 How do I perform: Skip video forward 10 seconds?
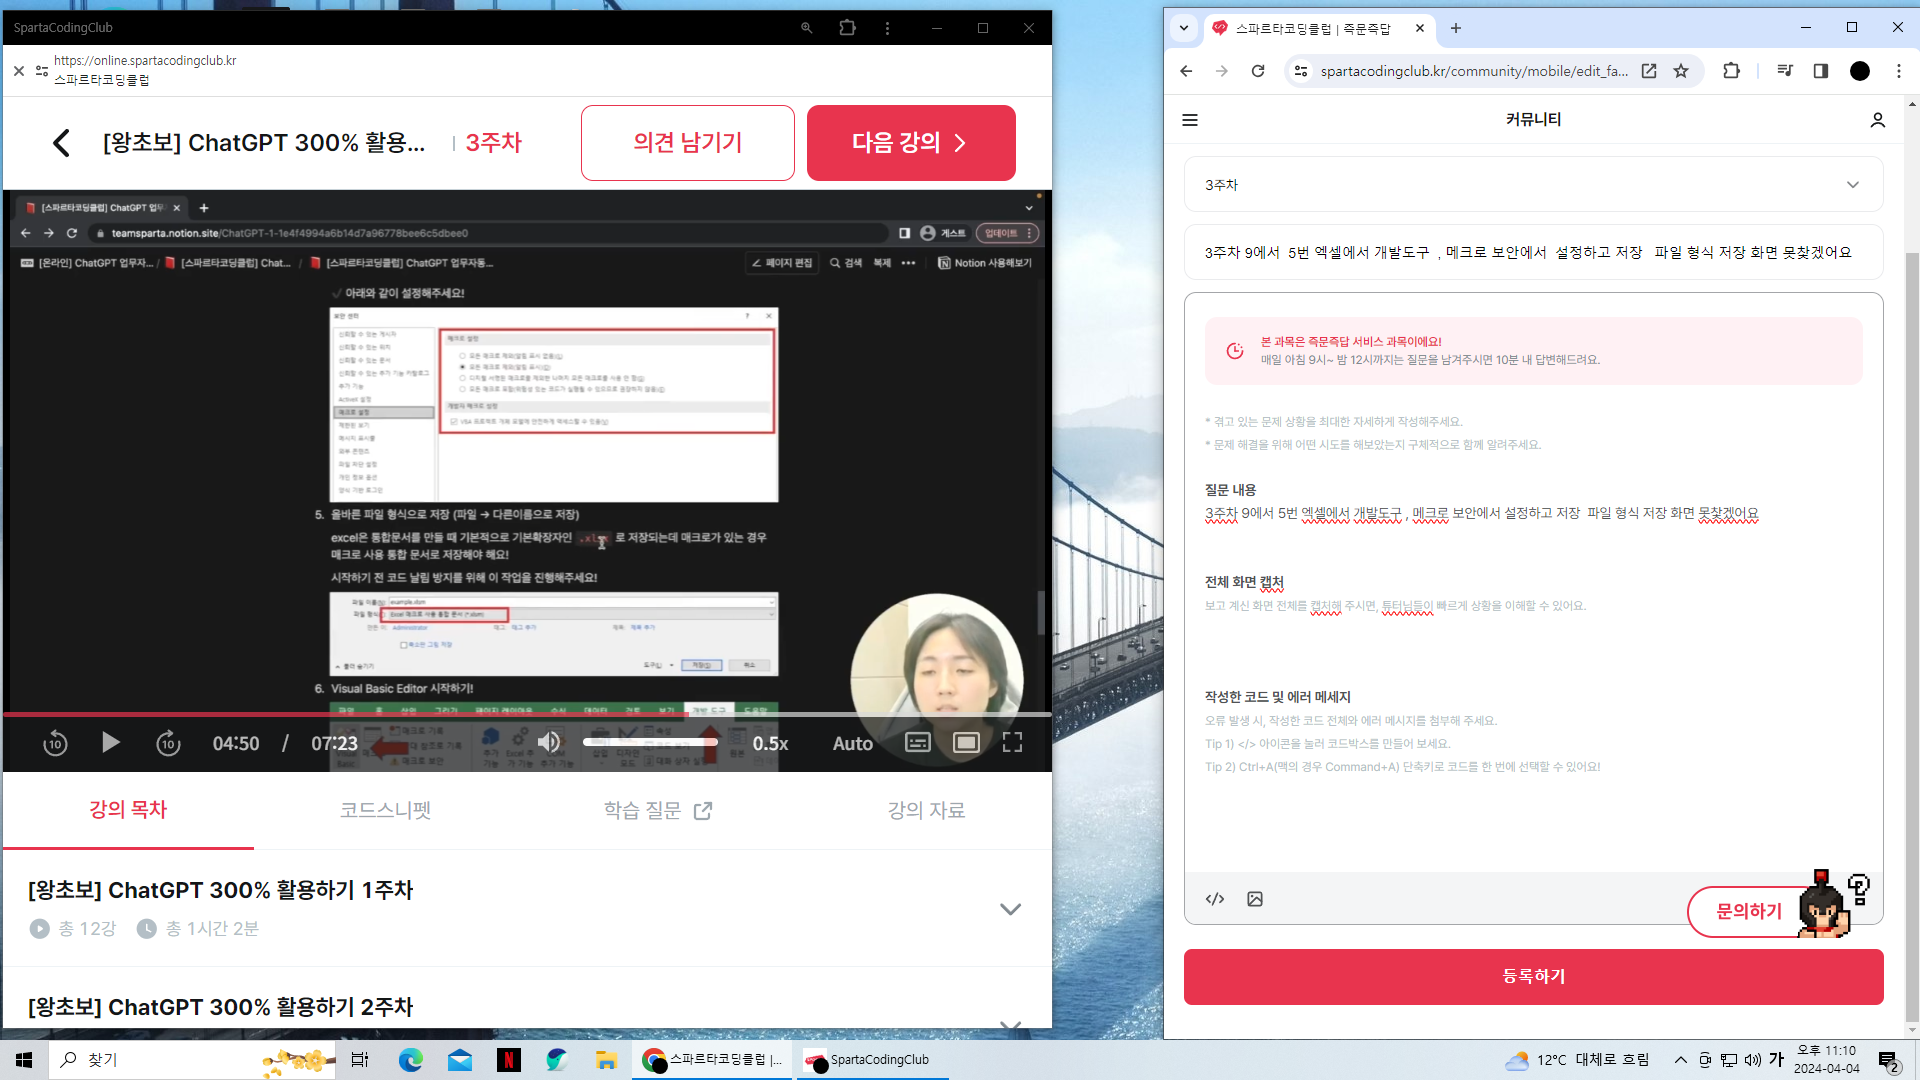pyautogui.click(x=168, y=743)
